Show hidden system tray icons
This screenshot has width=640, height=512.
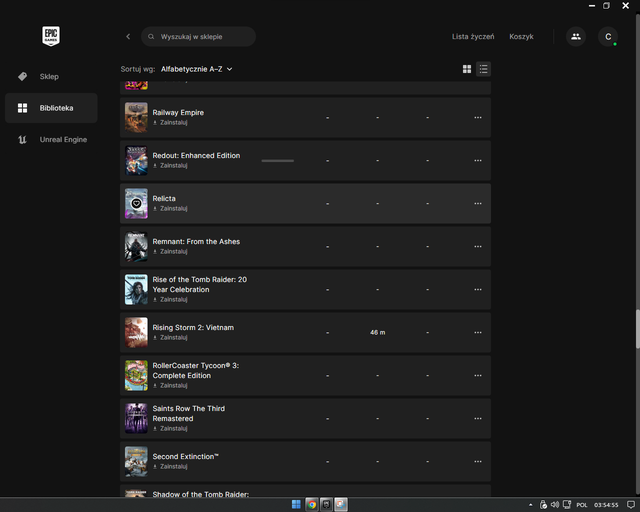(x=530, y=505)
